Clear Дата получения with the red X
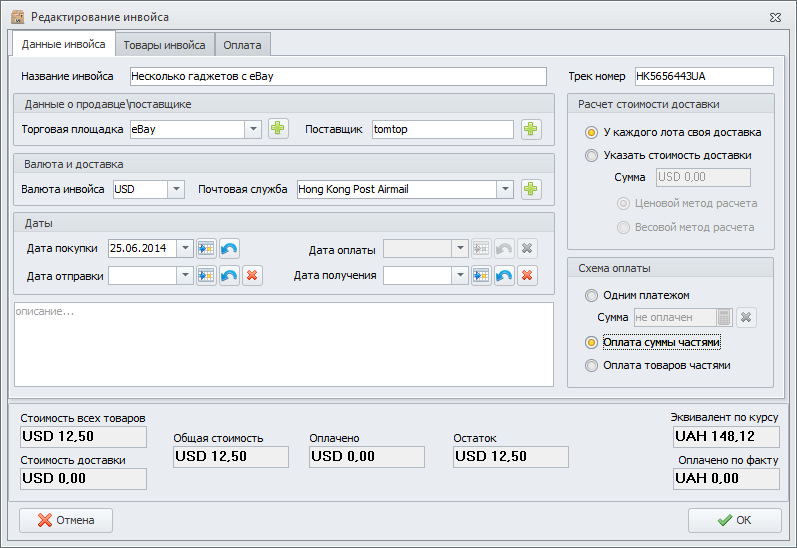This screenshot has height=548, width=797. [x=527, y=275]
